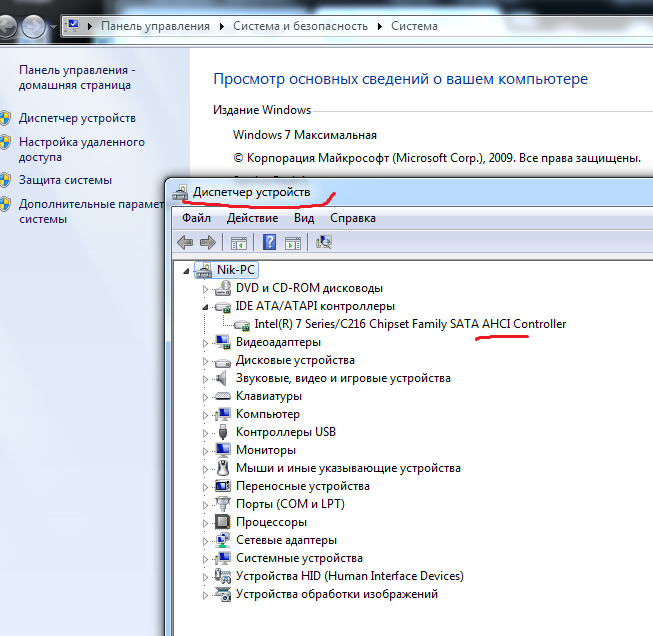The width and height of the screenshot is (653, 636).
Task: Expand the Сетевые адаптеры node
Action: click(x=205, y=541)
